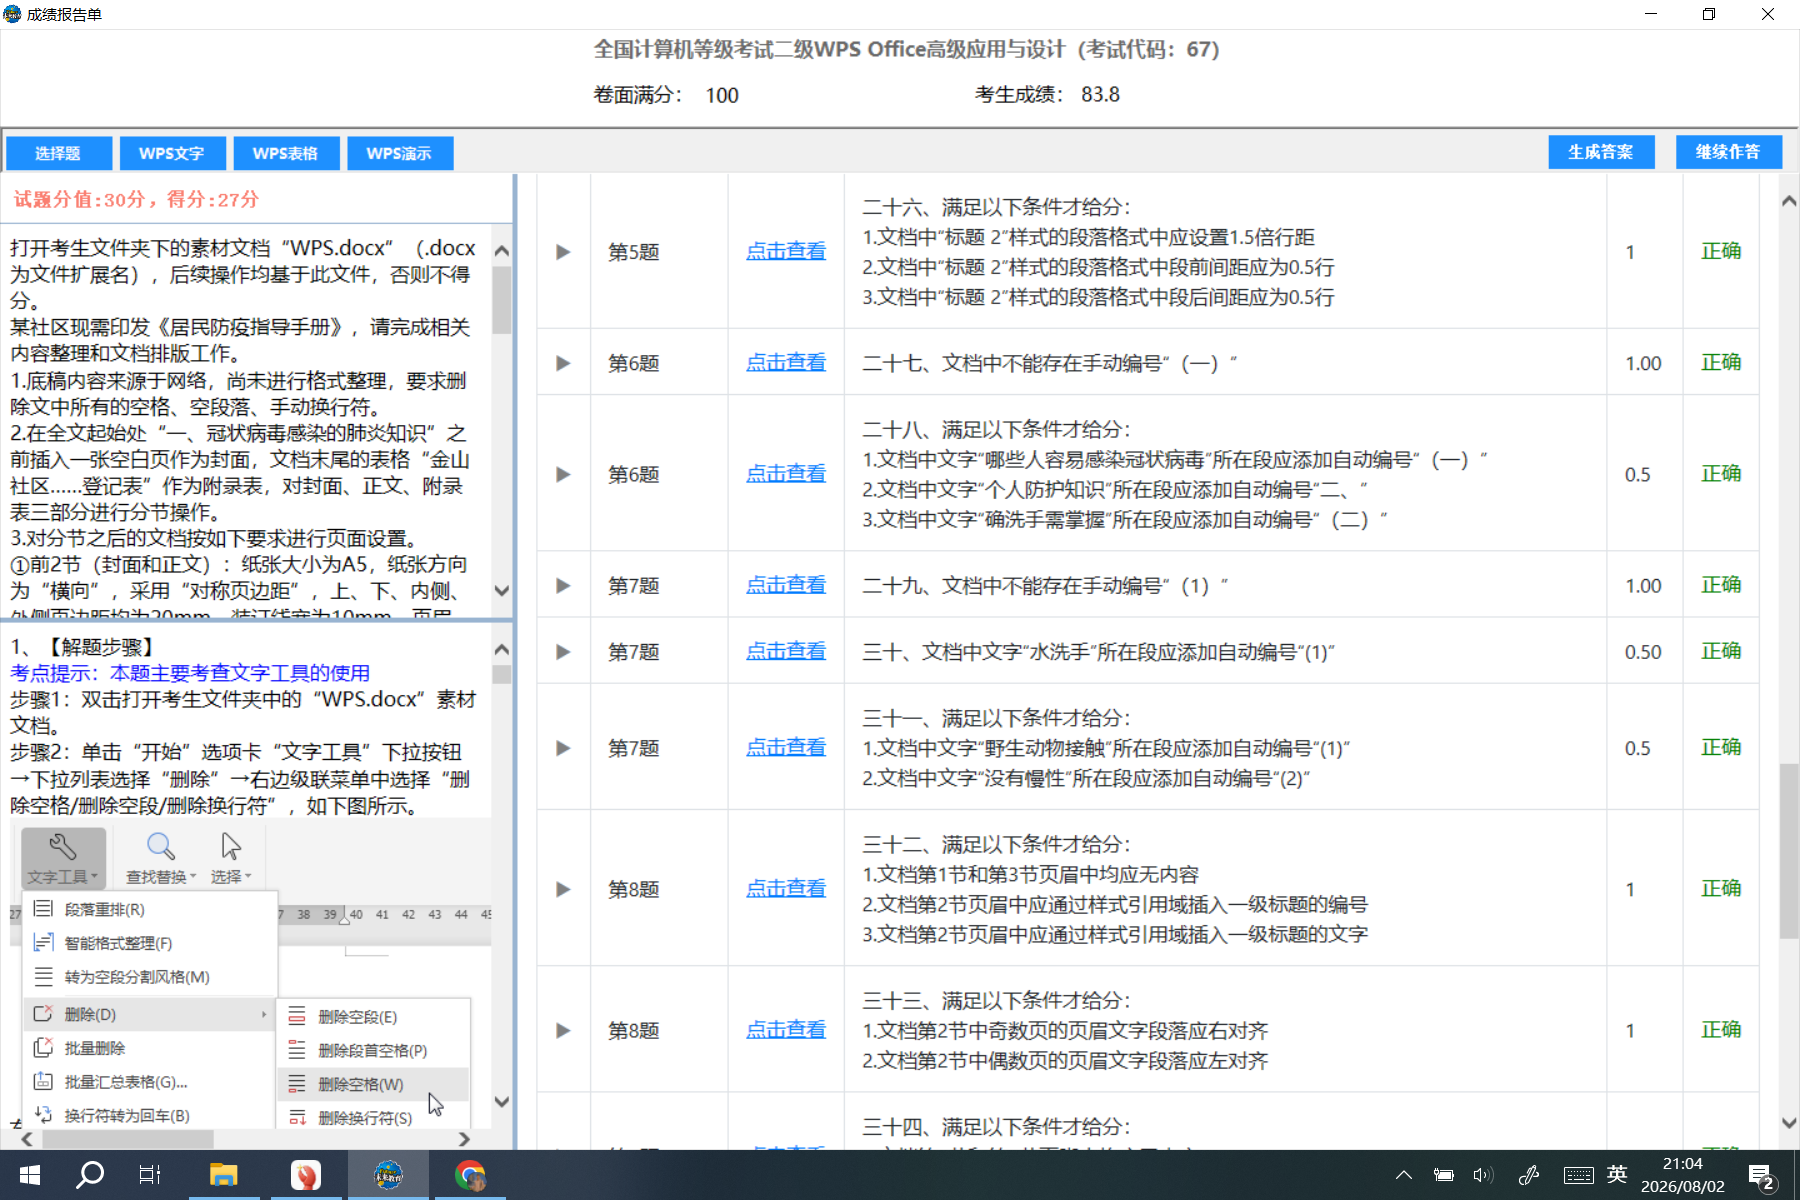Viewport: 1800px width, 1200px height.
Task: Select the 正确 result for item 二十六
Action: coord(1721,251)
